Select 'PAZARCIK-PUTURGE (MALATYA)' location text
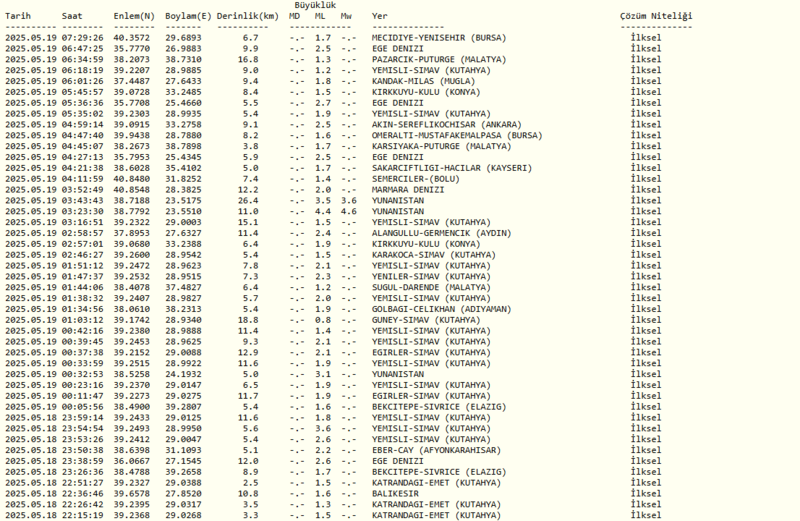The width and height of the screenshot is (800, 521). pos(439,59)
